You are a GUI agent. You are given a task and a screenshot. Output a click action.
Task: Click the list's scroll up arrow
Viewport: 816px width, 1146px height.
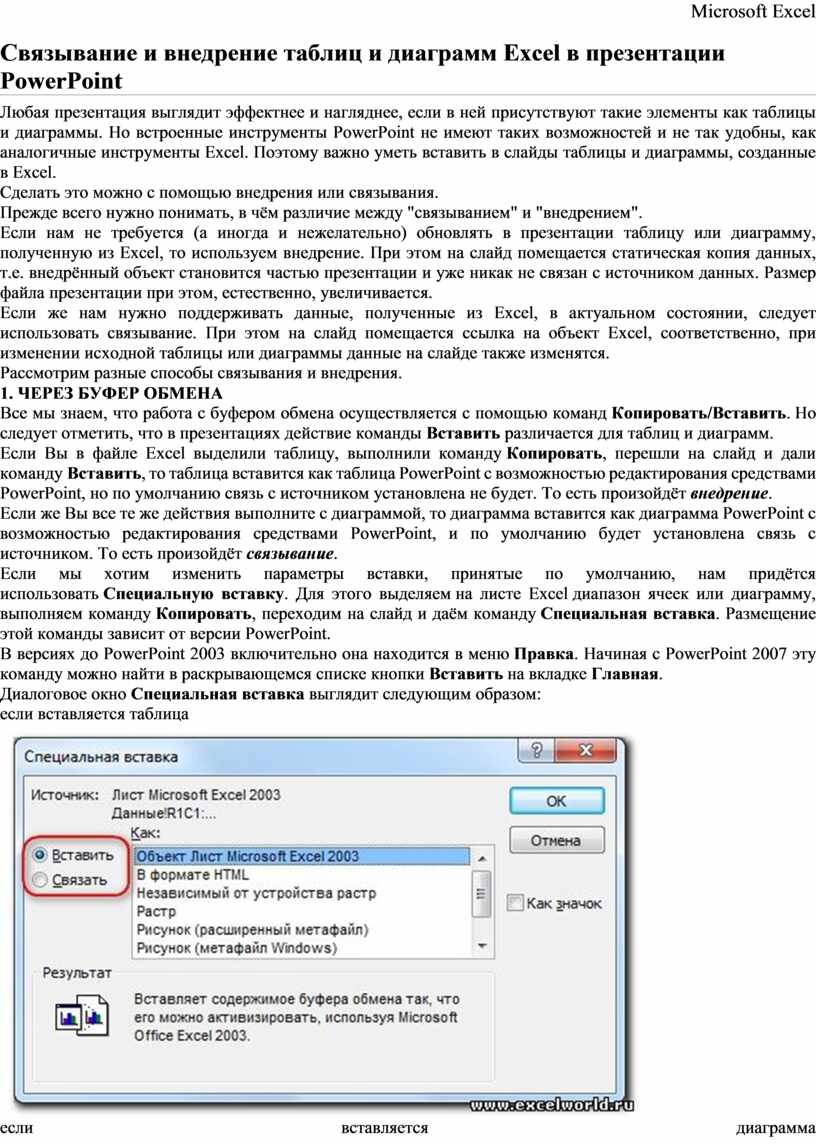[x=481, y=857]
